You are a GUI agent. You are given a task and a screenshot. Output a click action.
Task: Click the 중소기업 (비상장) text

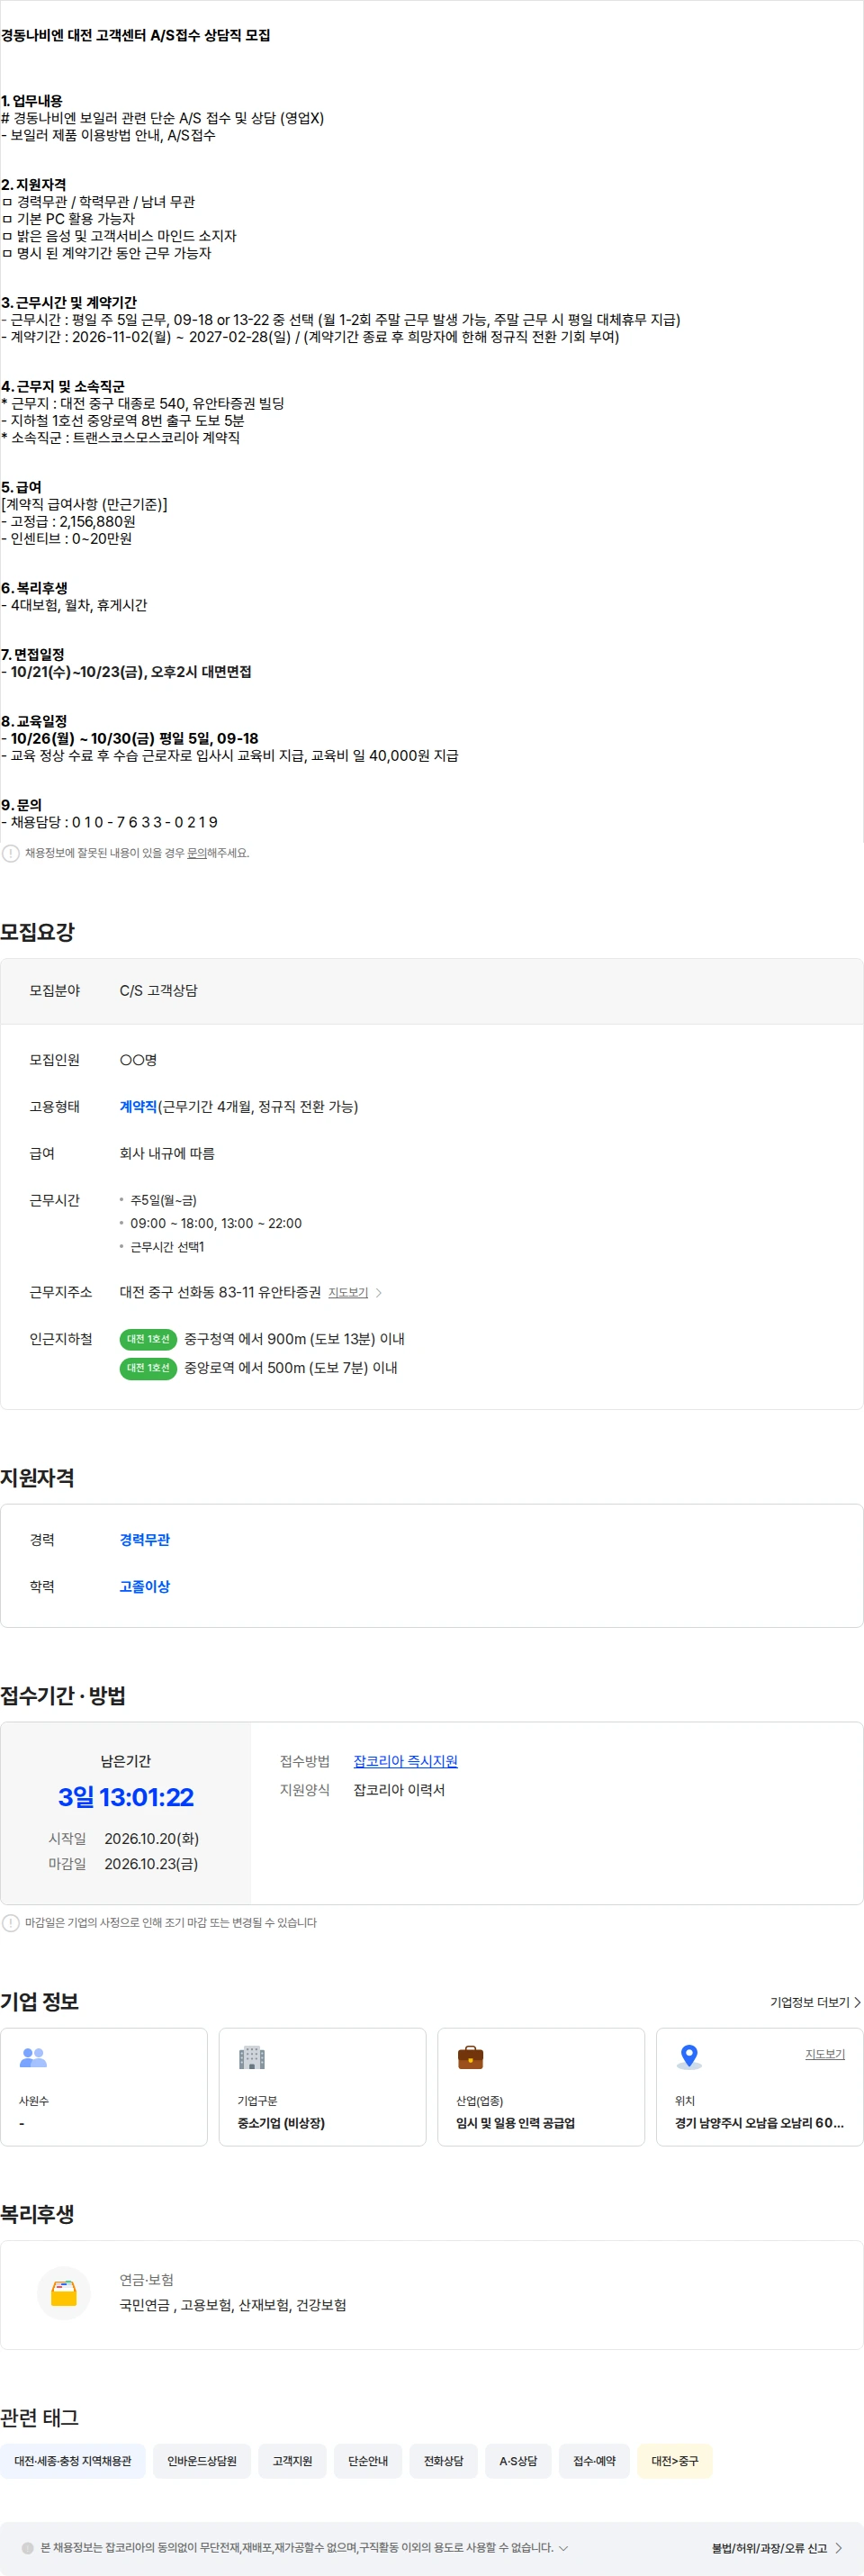281,2123
